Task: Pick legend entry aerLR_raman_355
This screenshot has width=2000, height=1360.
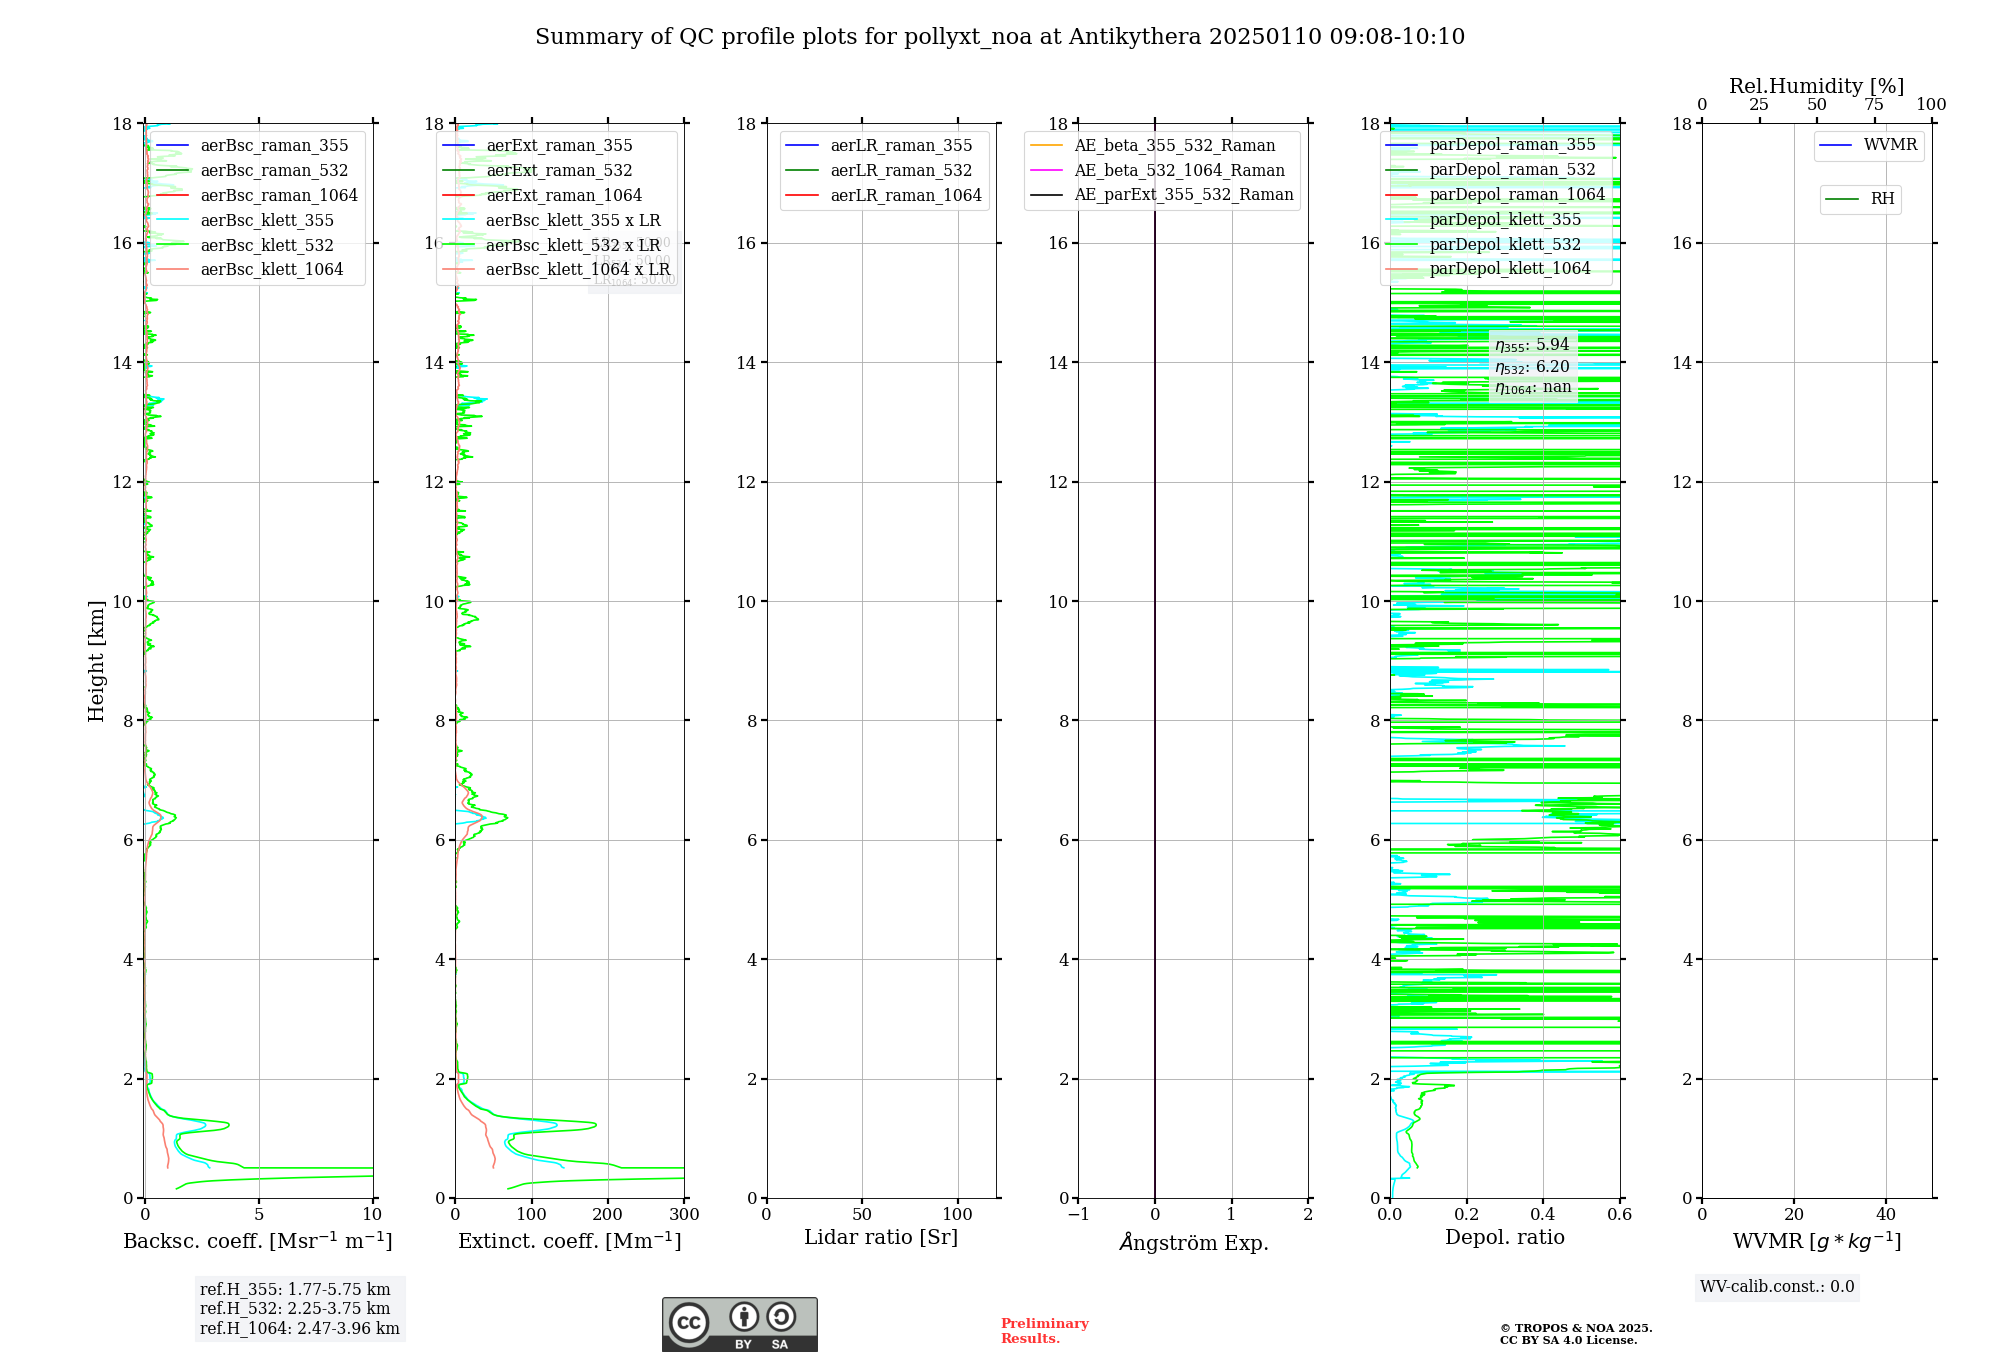Action: point(879,146)
